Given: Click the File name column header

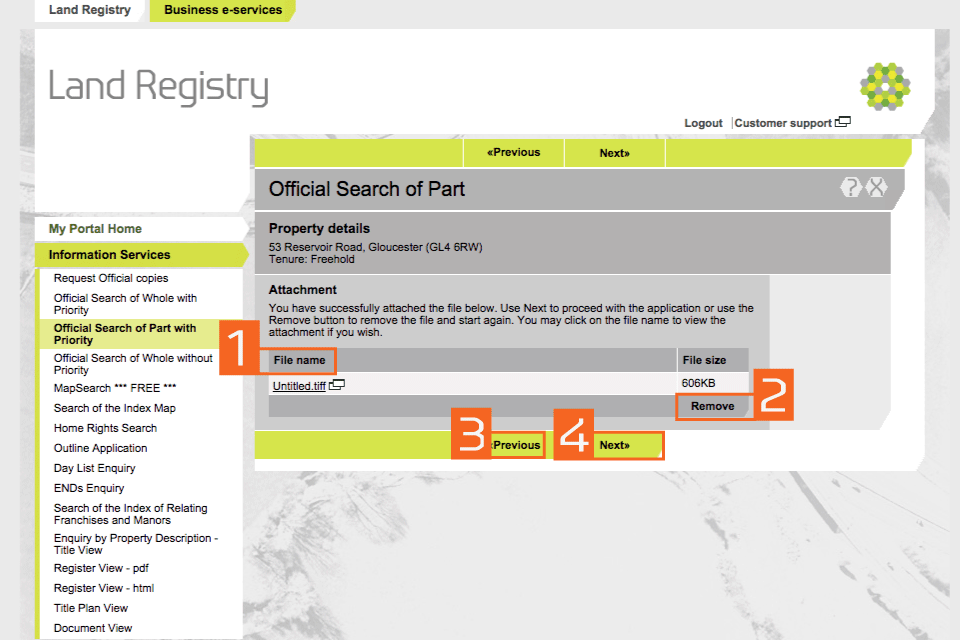Looking at the screenshot, I should pyautogui.click(x=299, y=360).
